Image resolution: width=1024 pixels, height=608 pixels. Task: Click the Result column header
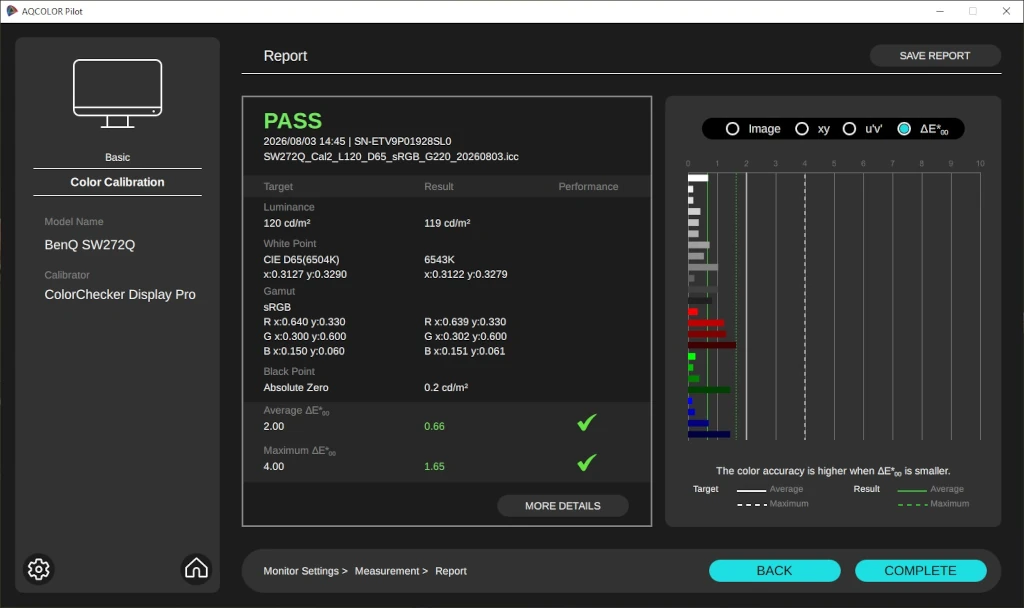coord(439,186)
